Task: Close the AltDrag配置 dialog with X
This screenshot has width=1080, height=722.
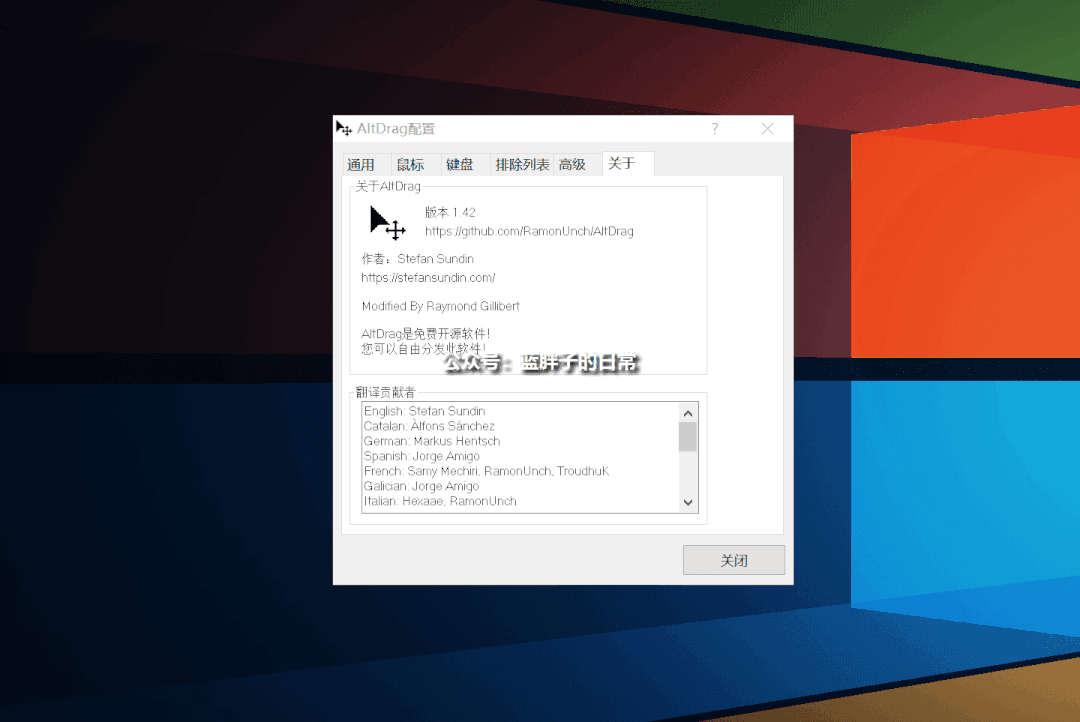Action: click(x=767, y=129)
